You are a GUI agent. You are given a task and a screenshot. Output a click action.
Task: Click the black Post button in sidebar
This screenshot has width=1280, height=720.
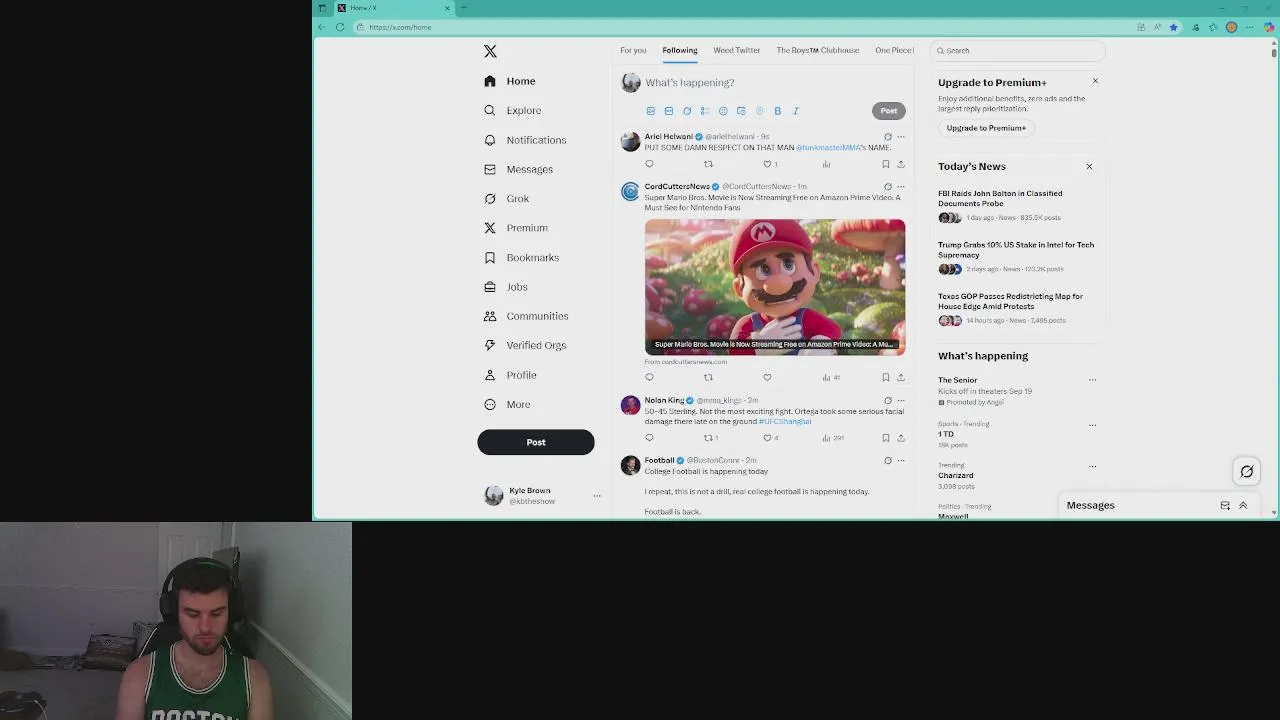tap(536, 442)
